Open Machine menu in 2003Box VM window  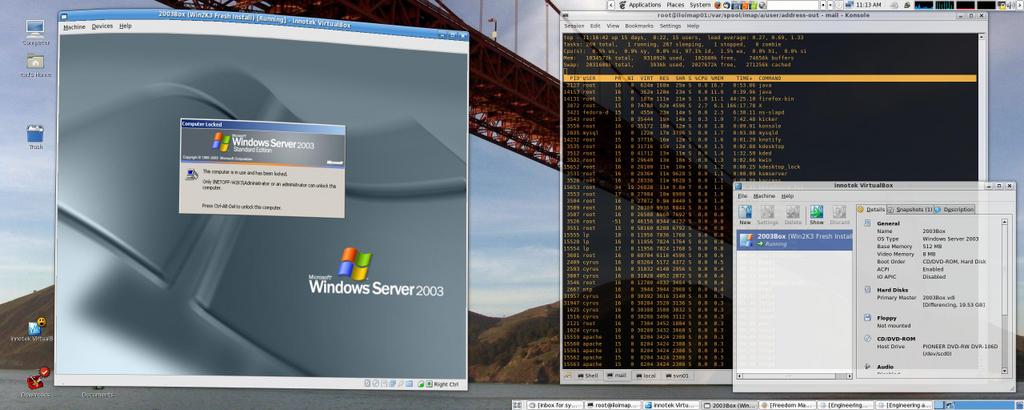[74, 27]
